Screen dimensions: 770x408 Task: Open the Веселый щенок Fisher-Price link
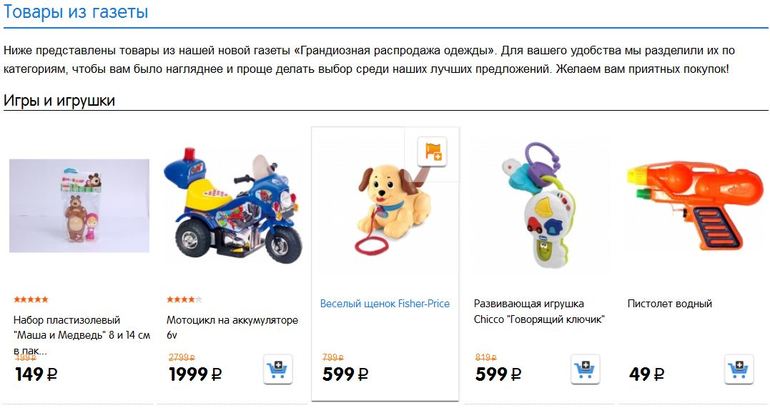pyautogui.click(x=385, y=303)
